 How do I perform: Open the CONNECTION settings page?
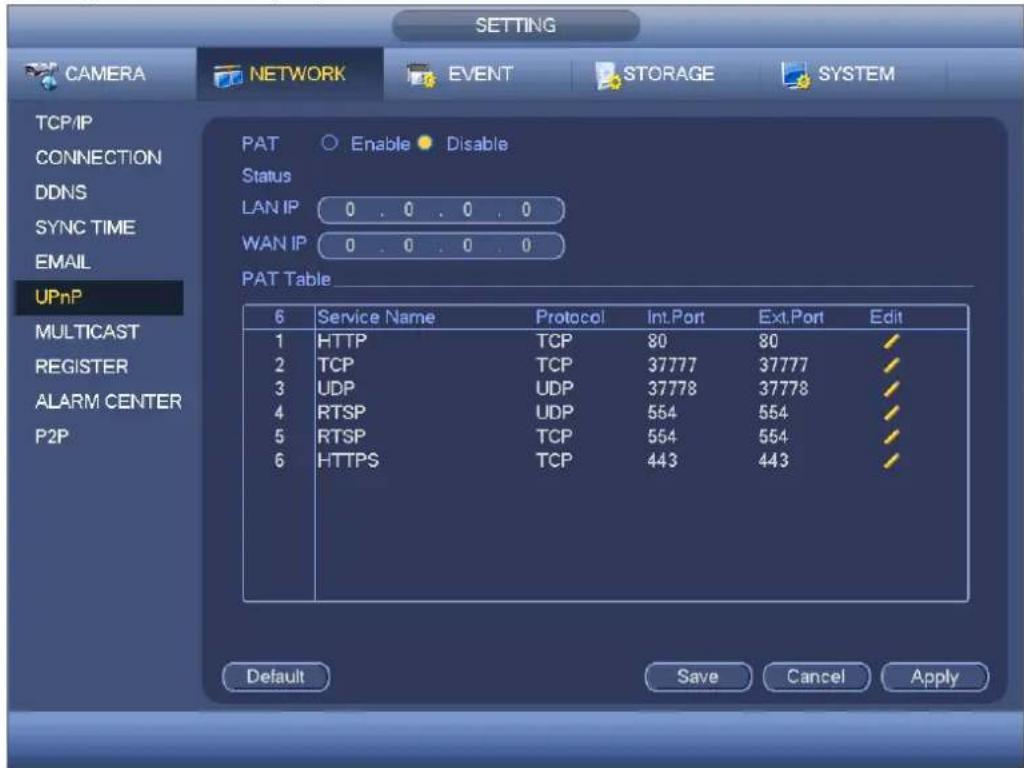click(99, 157)
